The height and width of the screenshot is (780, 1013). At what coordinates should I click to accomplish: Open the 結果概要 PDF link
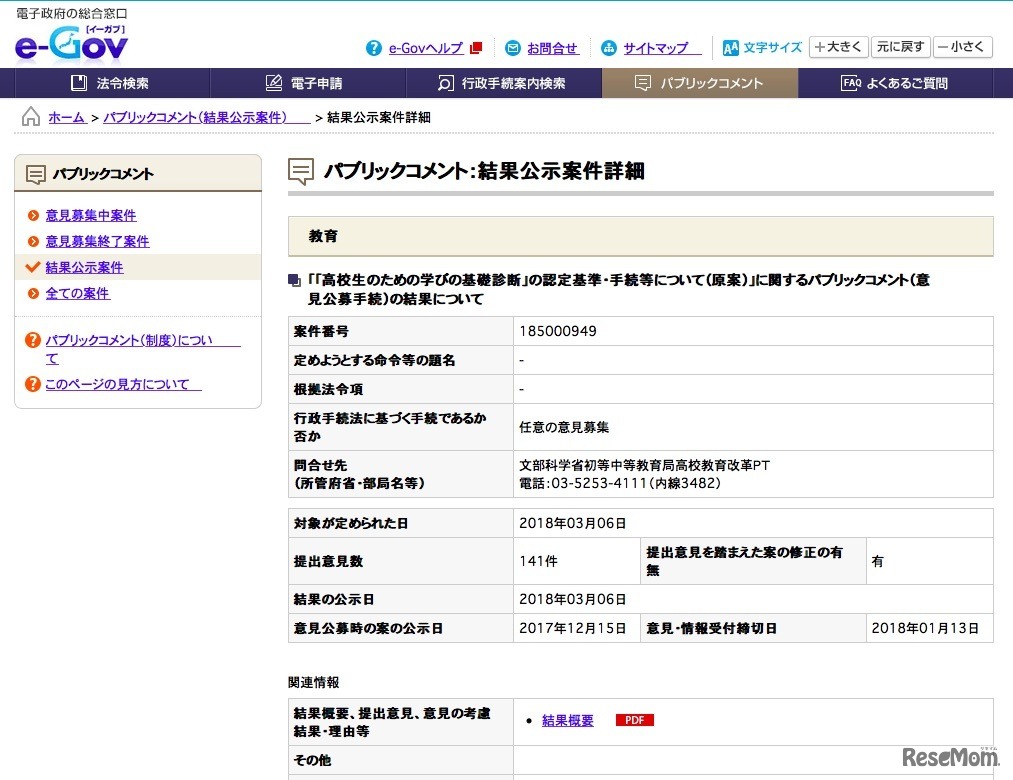point(568,719)
